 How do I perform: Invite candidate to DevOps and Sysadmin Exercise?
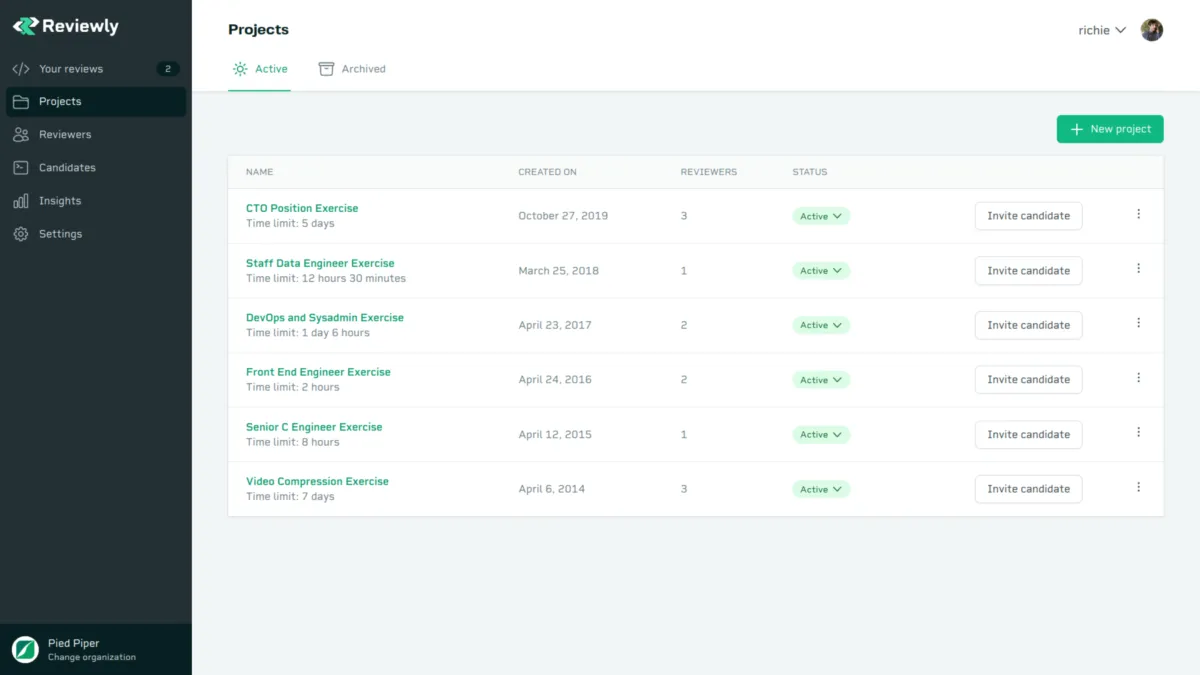point(1028,325)
